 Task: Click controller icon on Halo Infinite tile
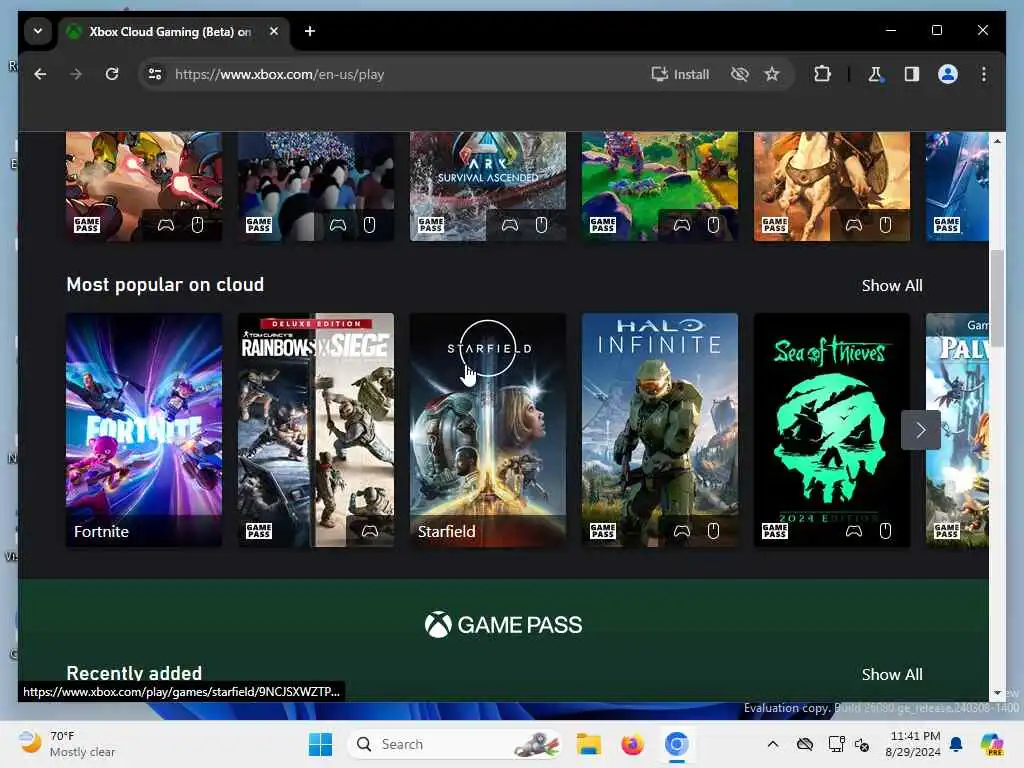point(682,531)
